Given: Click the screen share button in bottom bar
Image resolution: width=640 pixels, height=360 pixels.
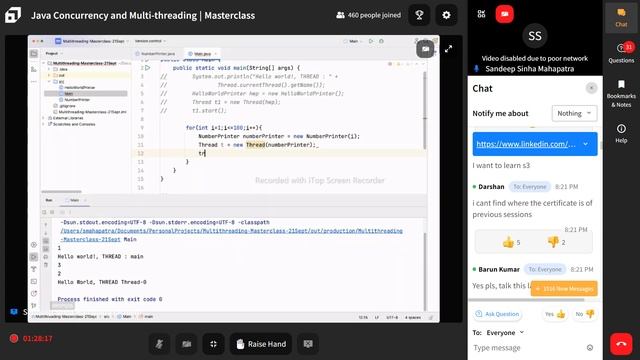Looking at the screenshot, I should point(308,344).
